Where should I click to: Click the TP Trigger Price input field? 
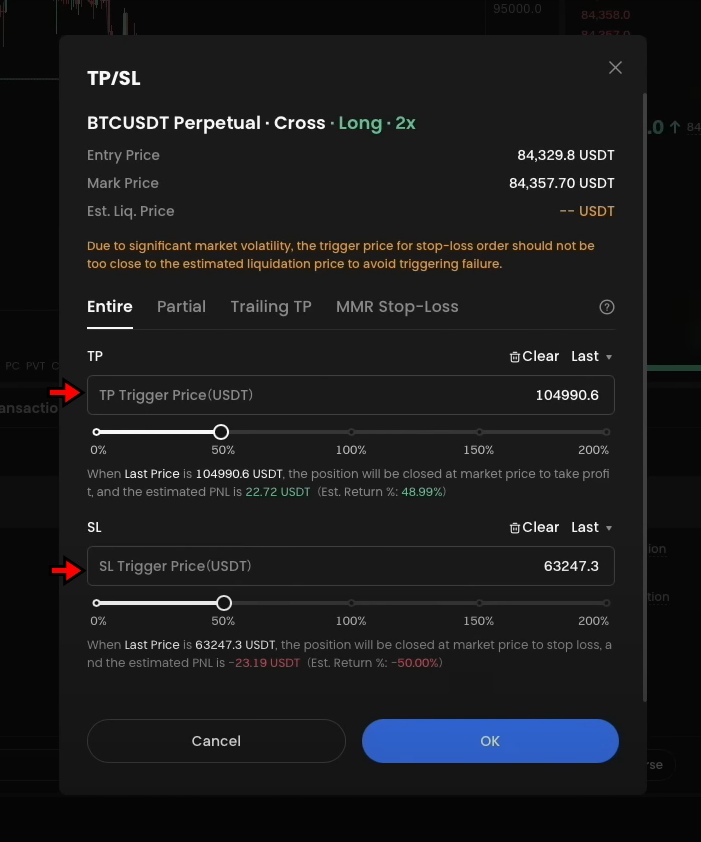pyautogui.click(x=350, y=395)
